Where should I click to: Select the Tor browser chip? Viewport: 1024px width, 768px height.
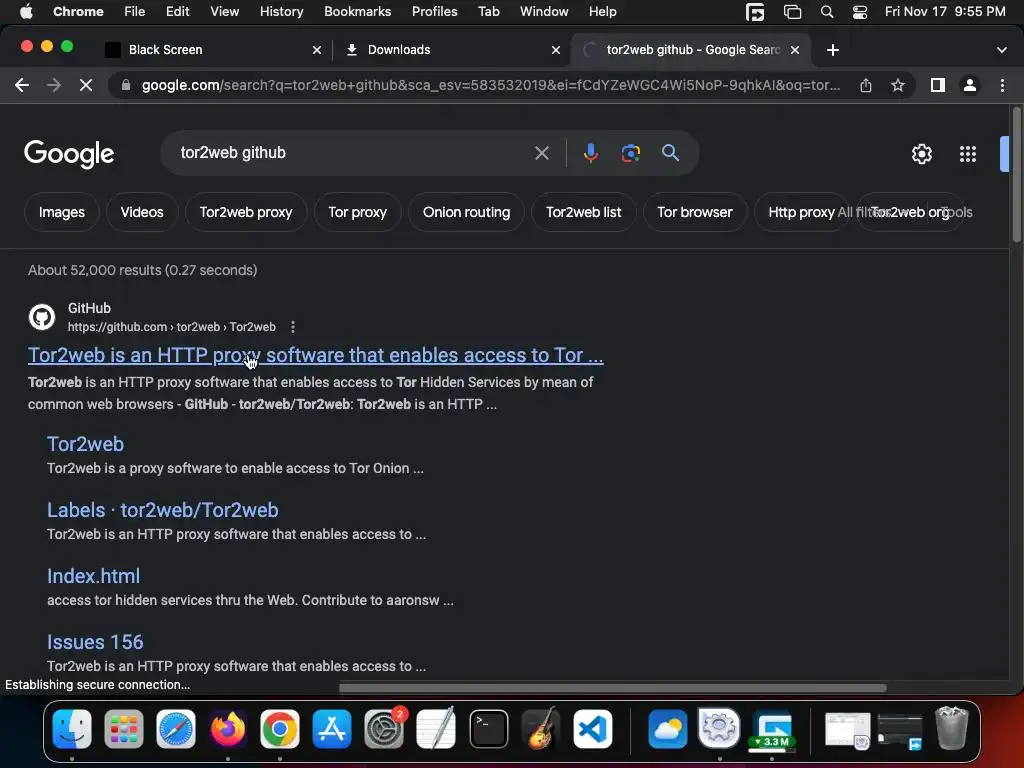695,212
